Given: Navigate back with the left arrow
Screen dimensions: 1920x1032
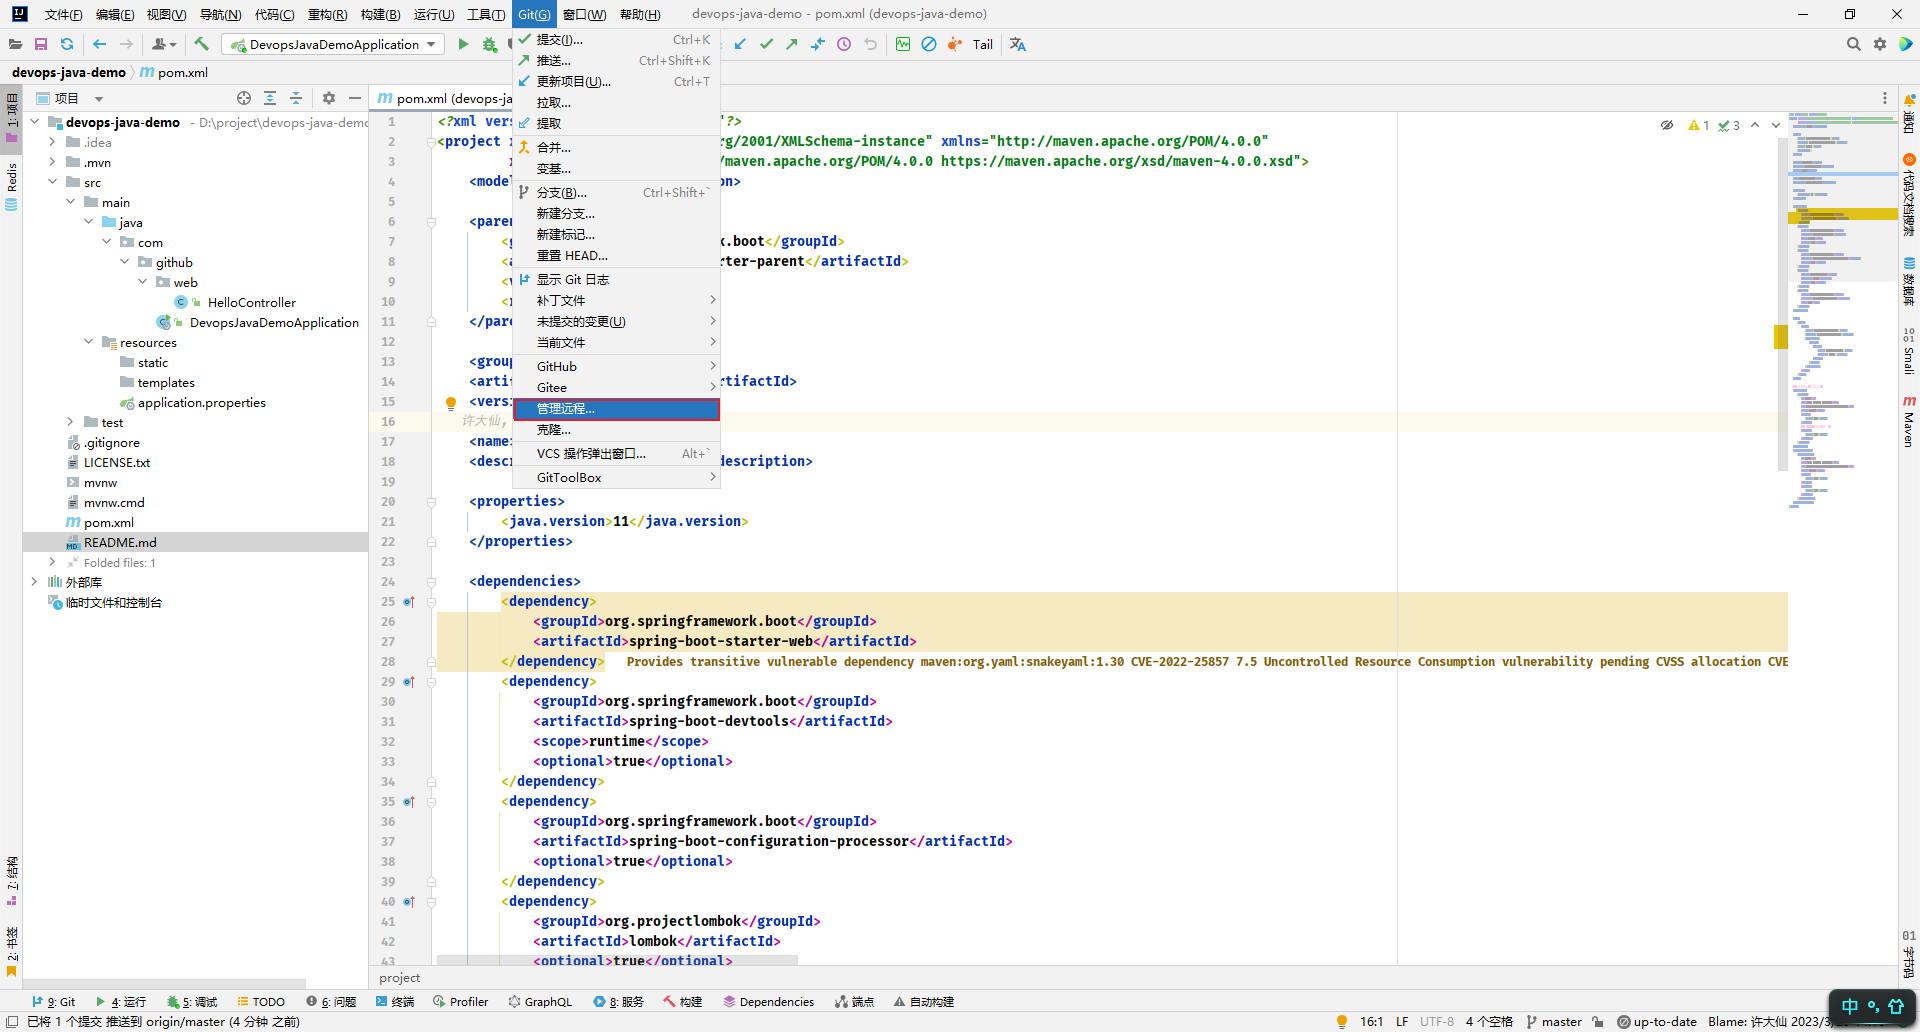Looking at the screenshot, I should pos(99,44).
